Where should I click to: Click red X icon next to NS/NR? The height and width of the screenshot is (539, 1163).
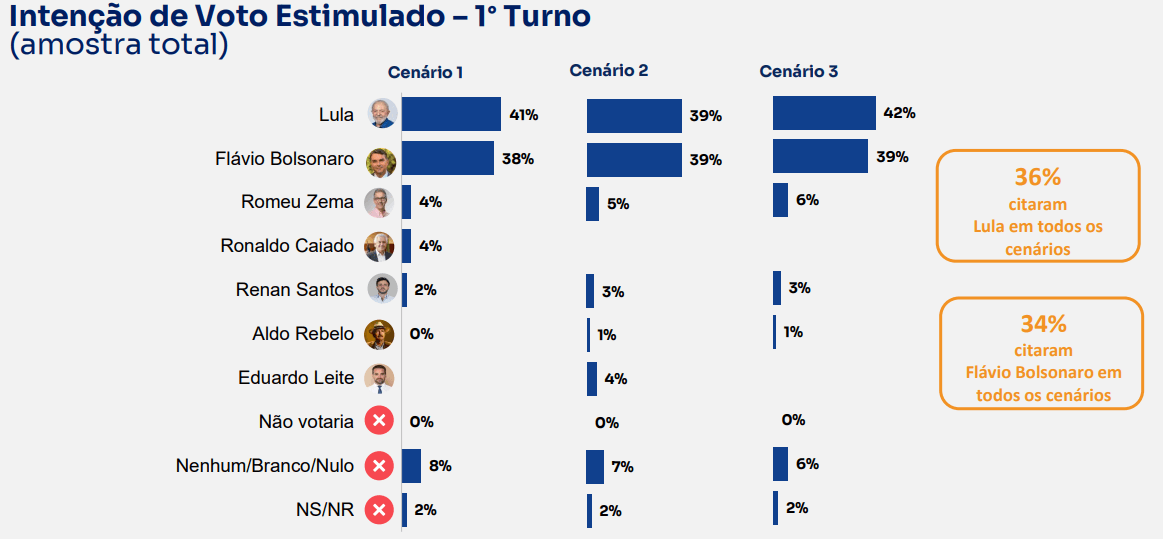pyautogui.click(x=378, y=510)
